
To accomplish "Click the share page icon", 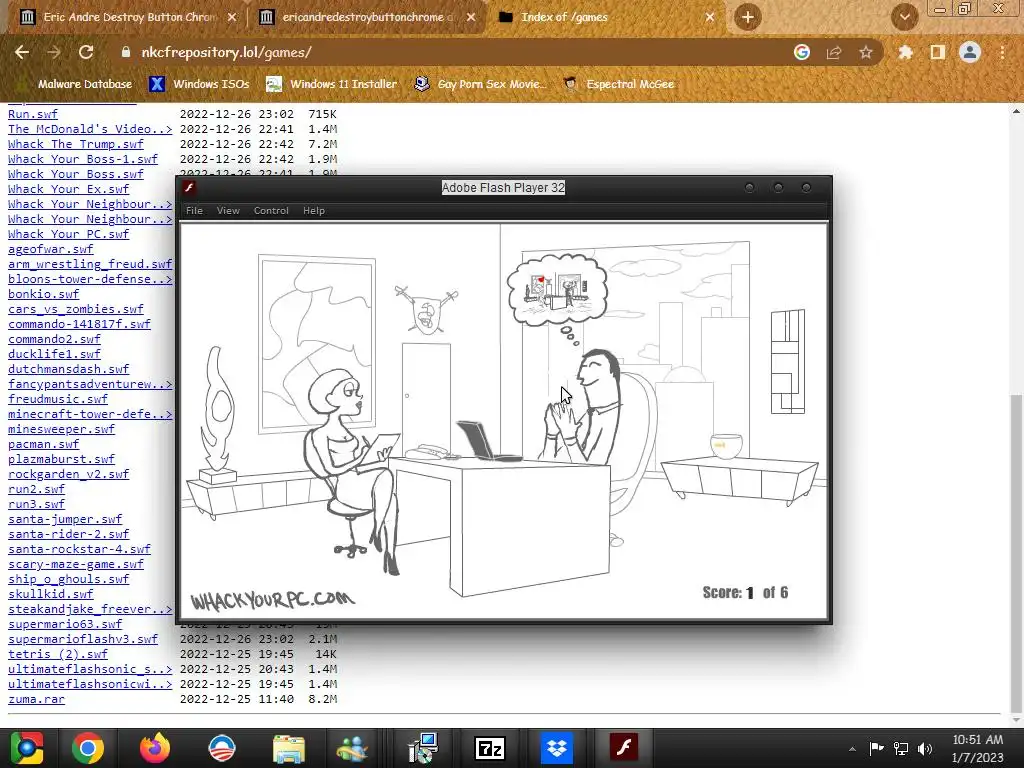I will (834, 52).
